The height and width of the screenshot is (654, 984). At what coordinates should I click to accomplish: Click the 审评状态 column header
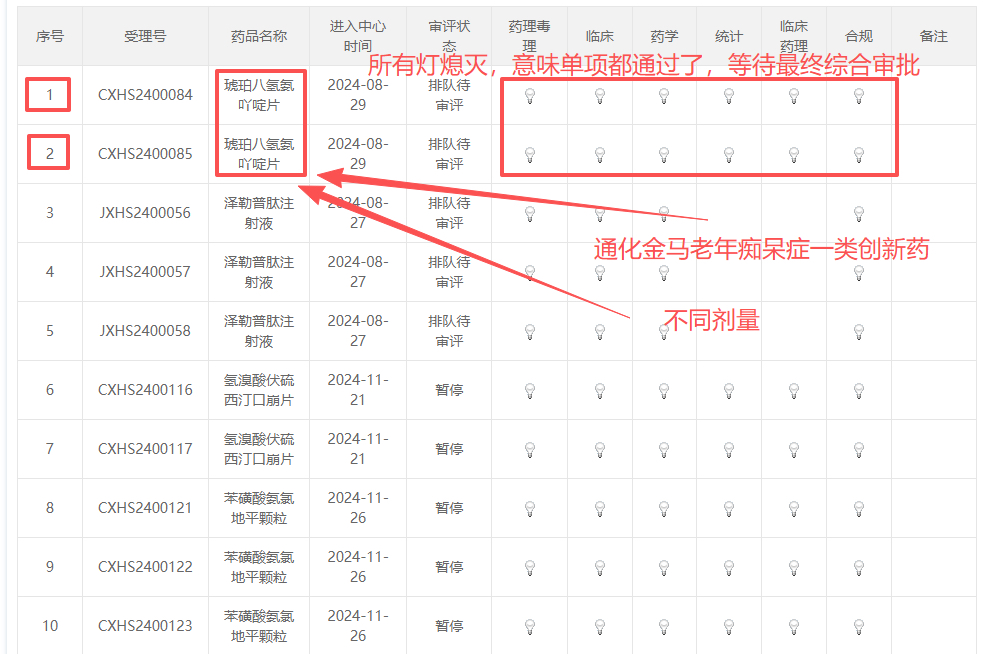[x=449, y=36]
